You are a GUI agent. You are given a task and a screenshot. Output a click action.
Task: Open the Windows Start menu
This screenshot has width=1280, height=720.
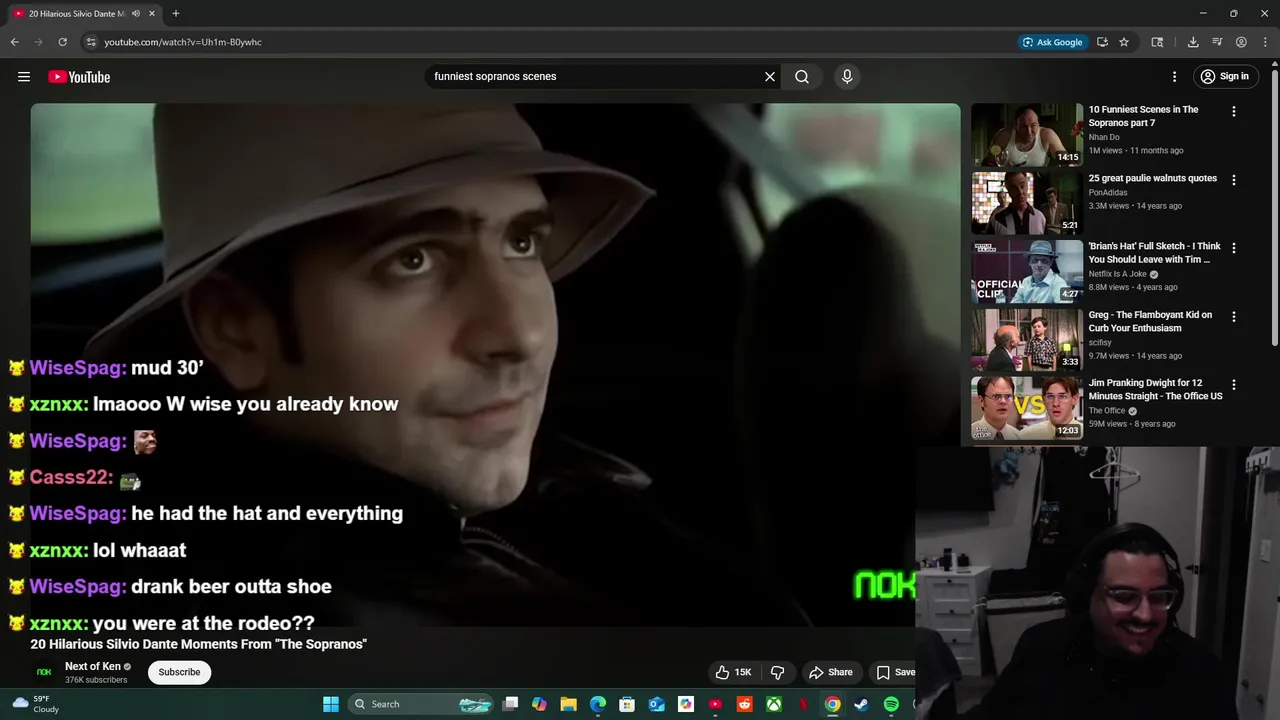click(x=331, y=704)
